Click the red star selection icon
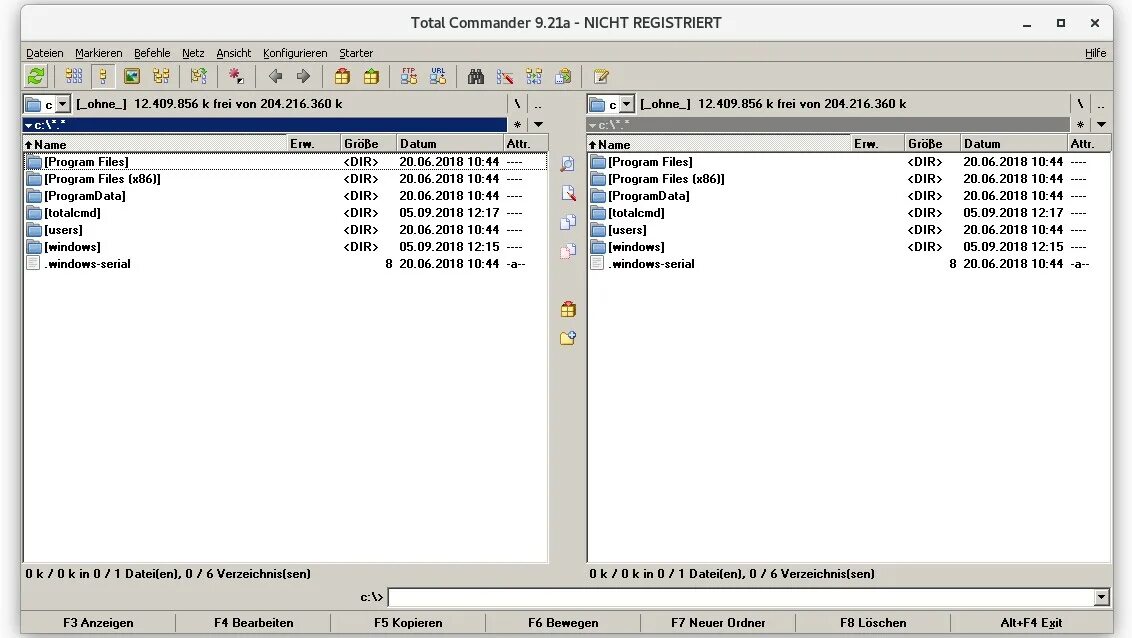 pyautogui.click(x=236, y=76)
